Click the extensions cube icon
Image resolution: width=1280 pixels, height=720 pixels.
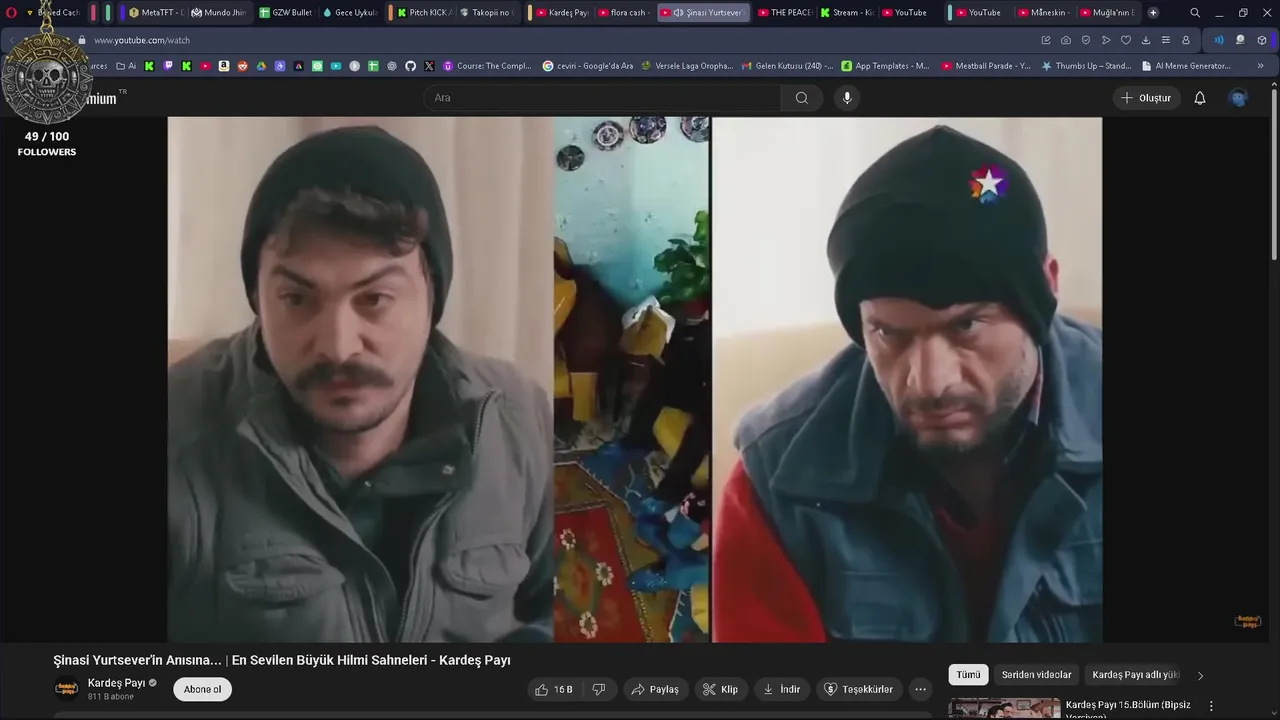1262,40
